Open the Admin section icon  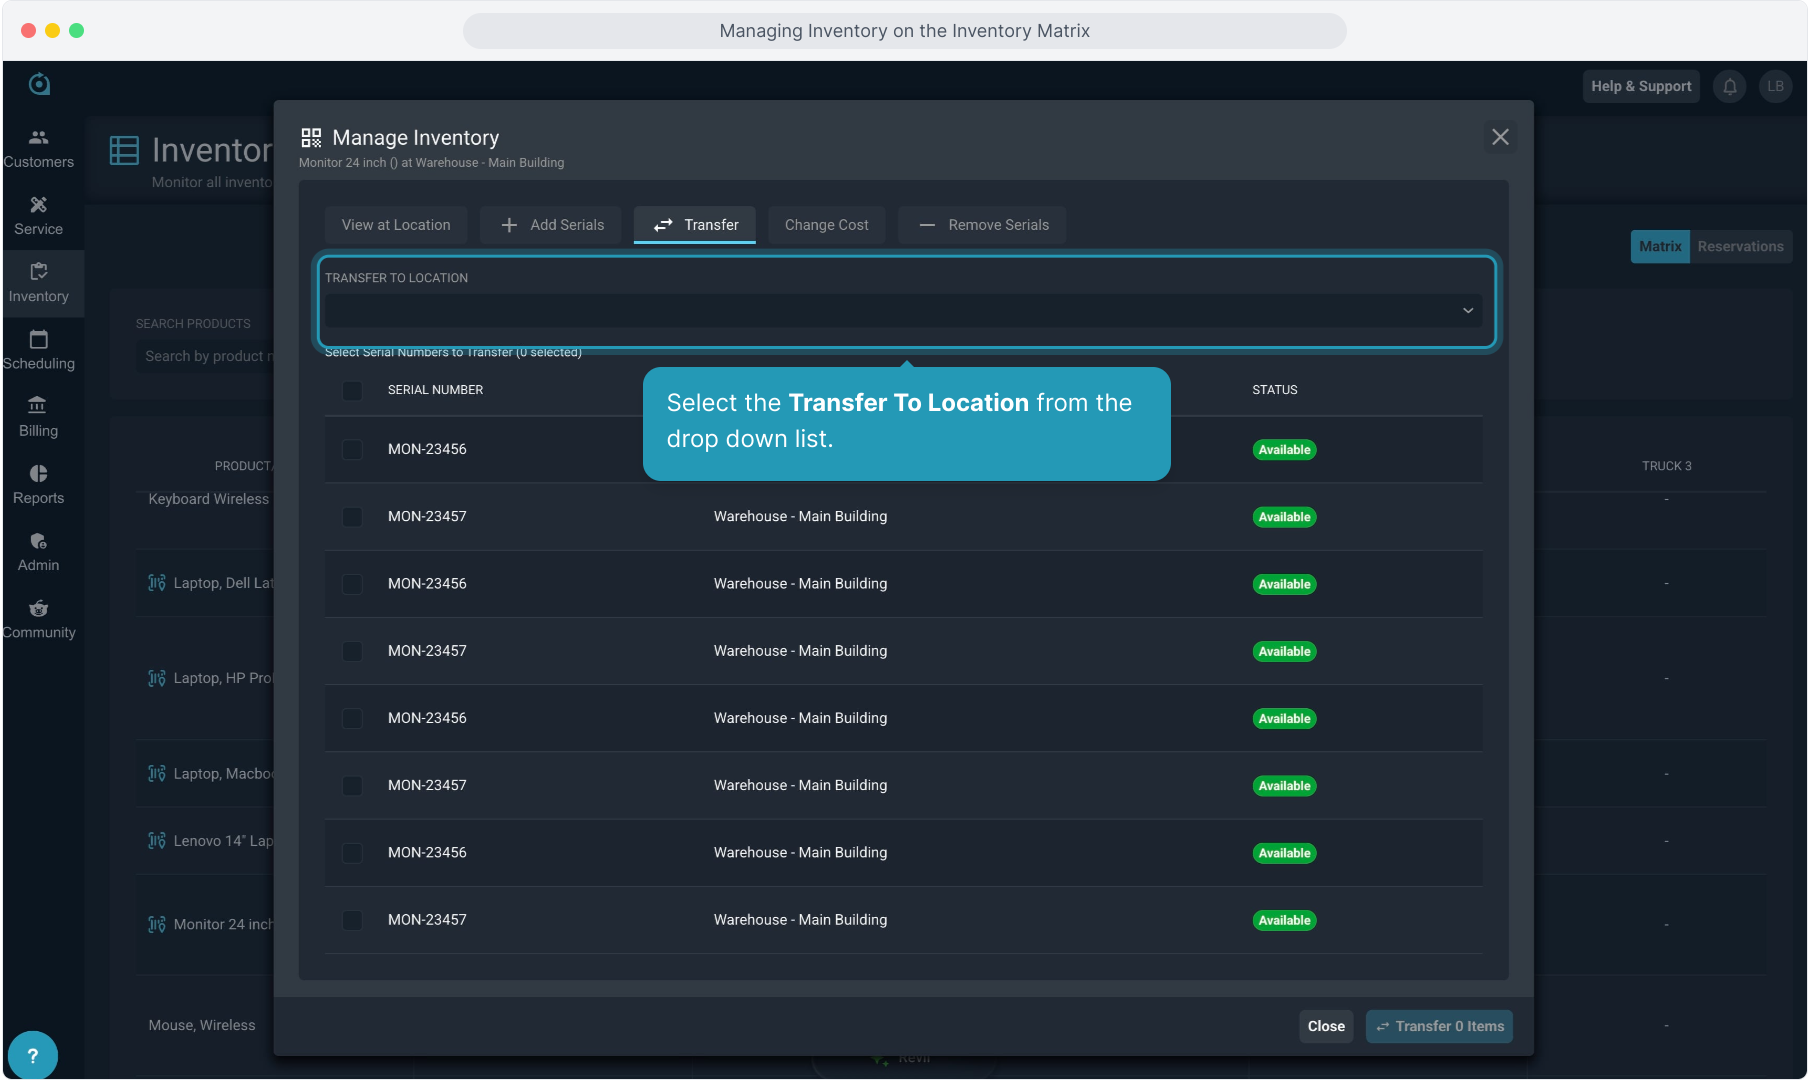38,541
